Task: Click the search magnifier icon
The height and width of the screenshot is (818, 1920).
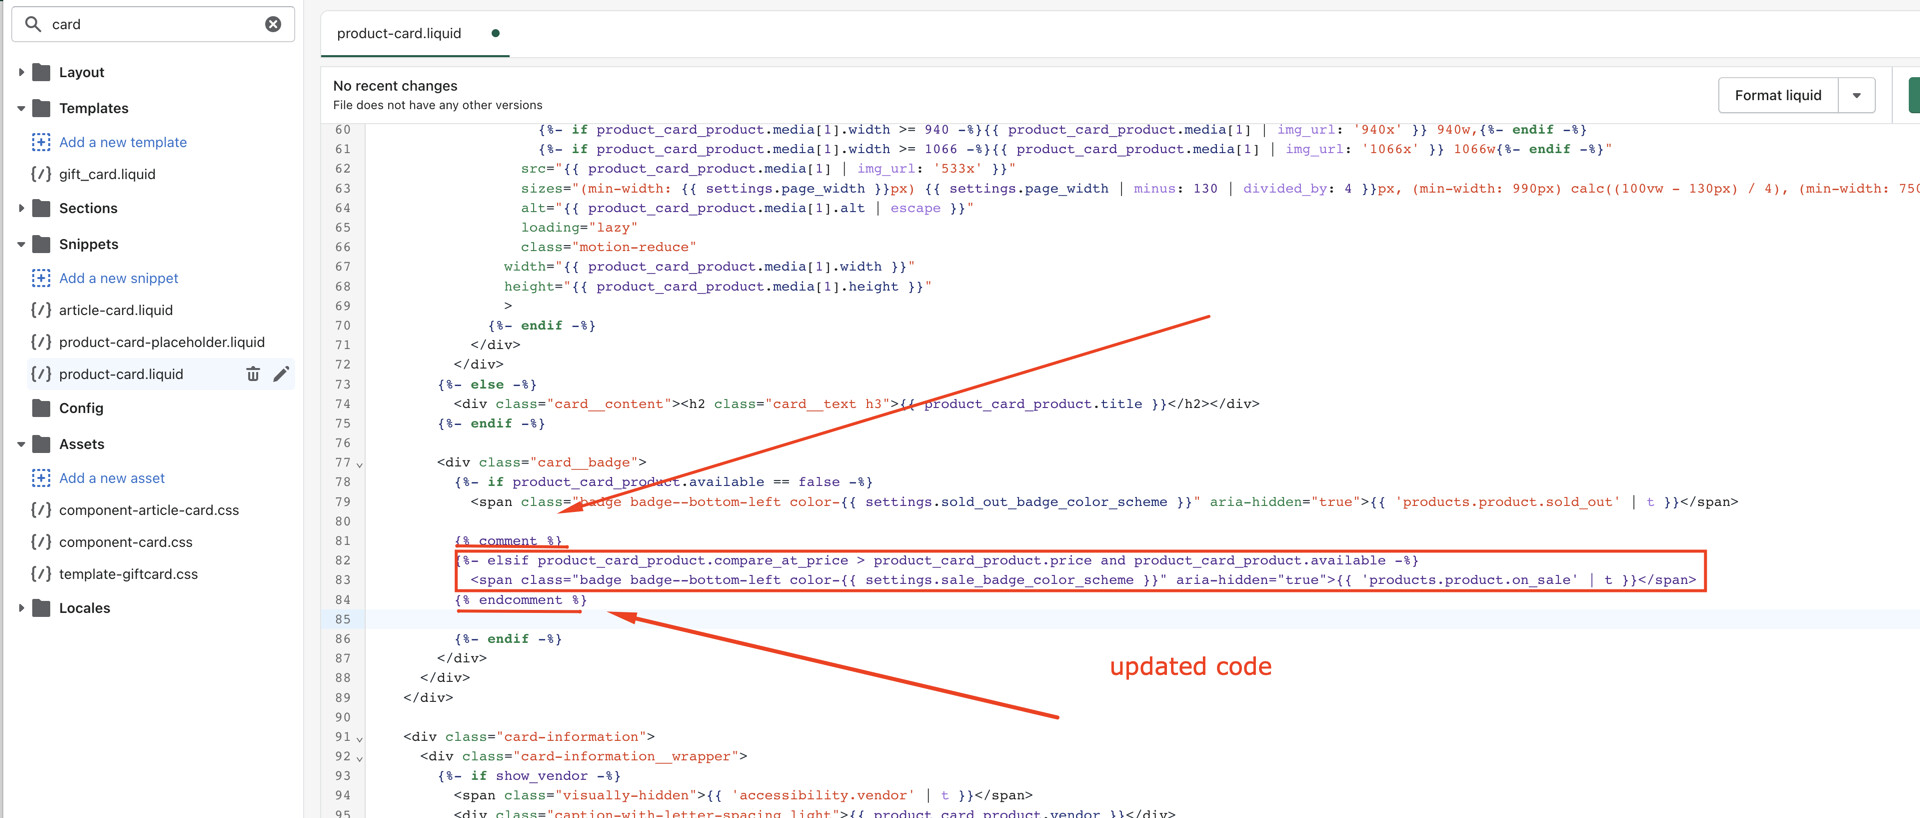Action: click(x=33, y=24)
